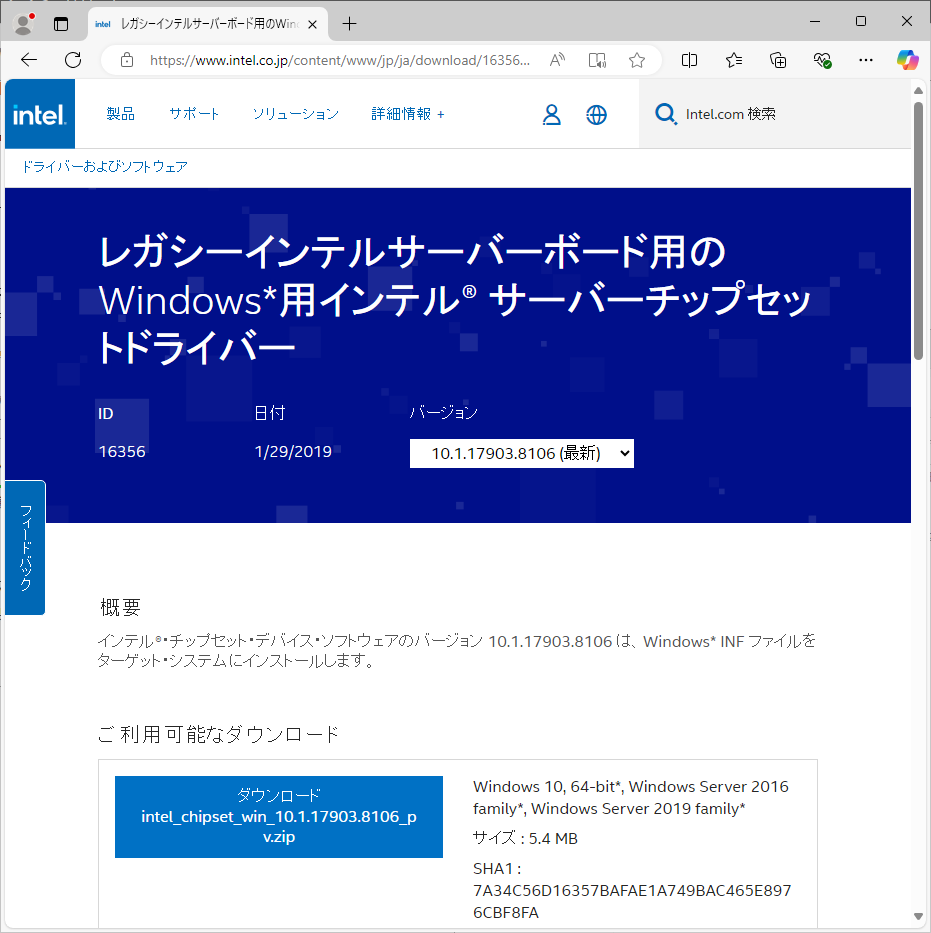Open the サポート navigation menu
Screen dimensions: 931x933
pos(194,114)
